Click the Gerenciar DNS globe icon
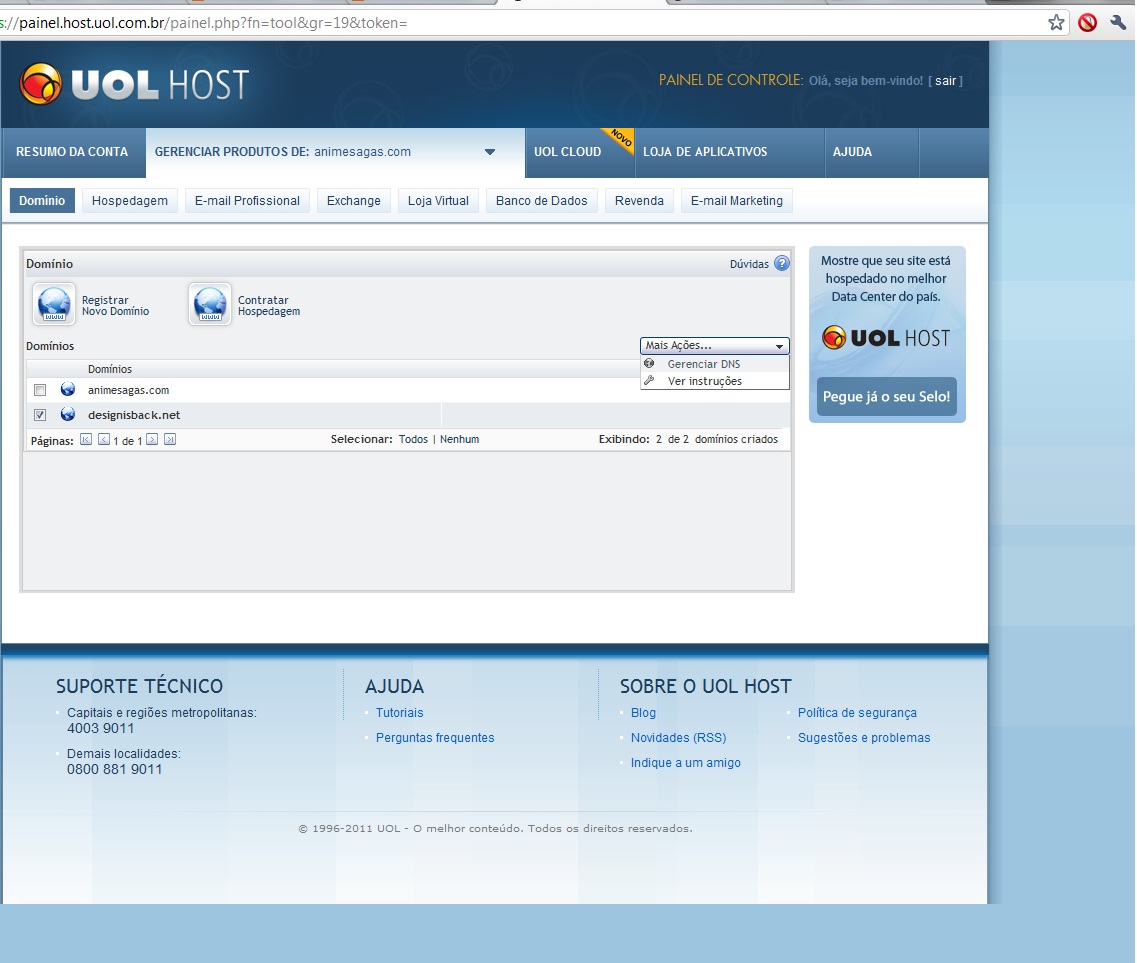The height and width of the screenshot is (963, 1137). point(650,363)
